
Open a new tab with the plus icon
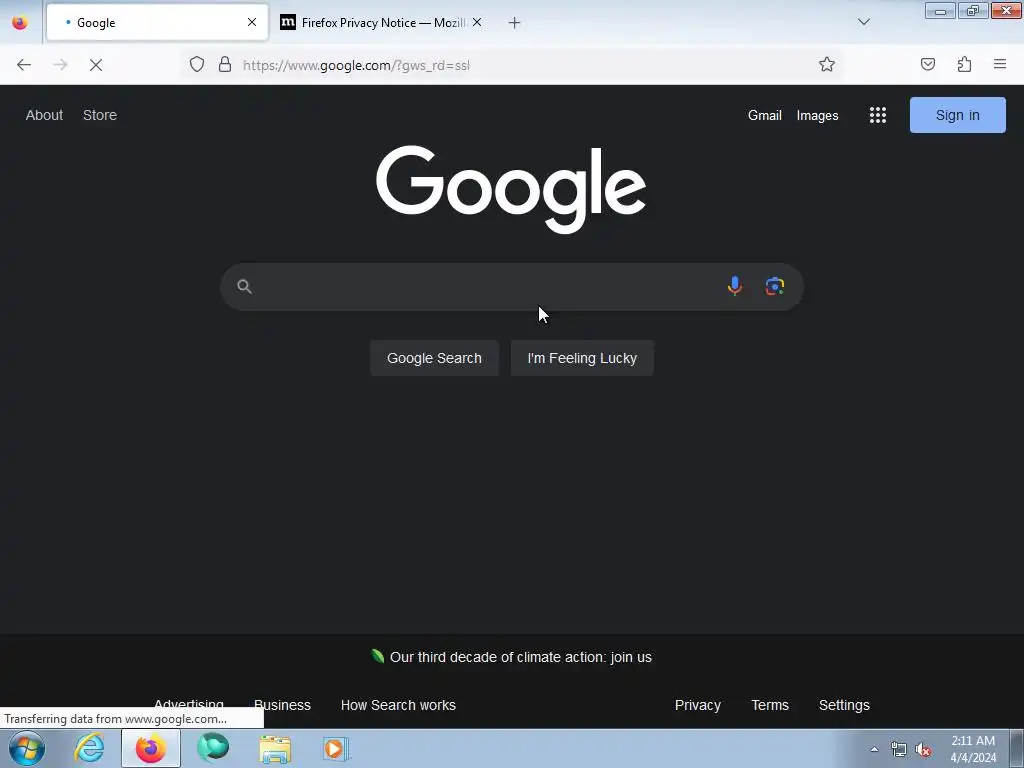(515, 23)
